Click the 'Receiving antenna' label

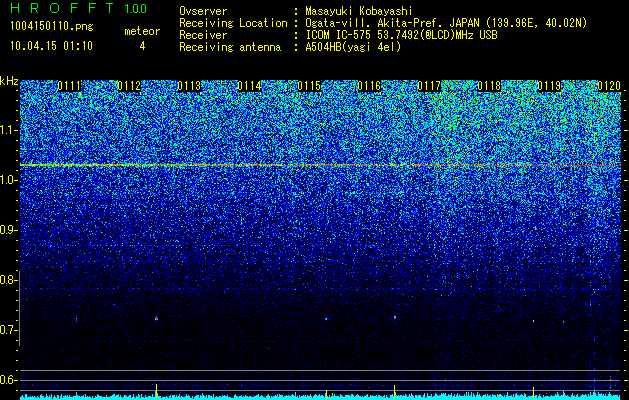pyautogui.click(x=230, y=47)
